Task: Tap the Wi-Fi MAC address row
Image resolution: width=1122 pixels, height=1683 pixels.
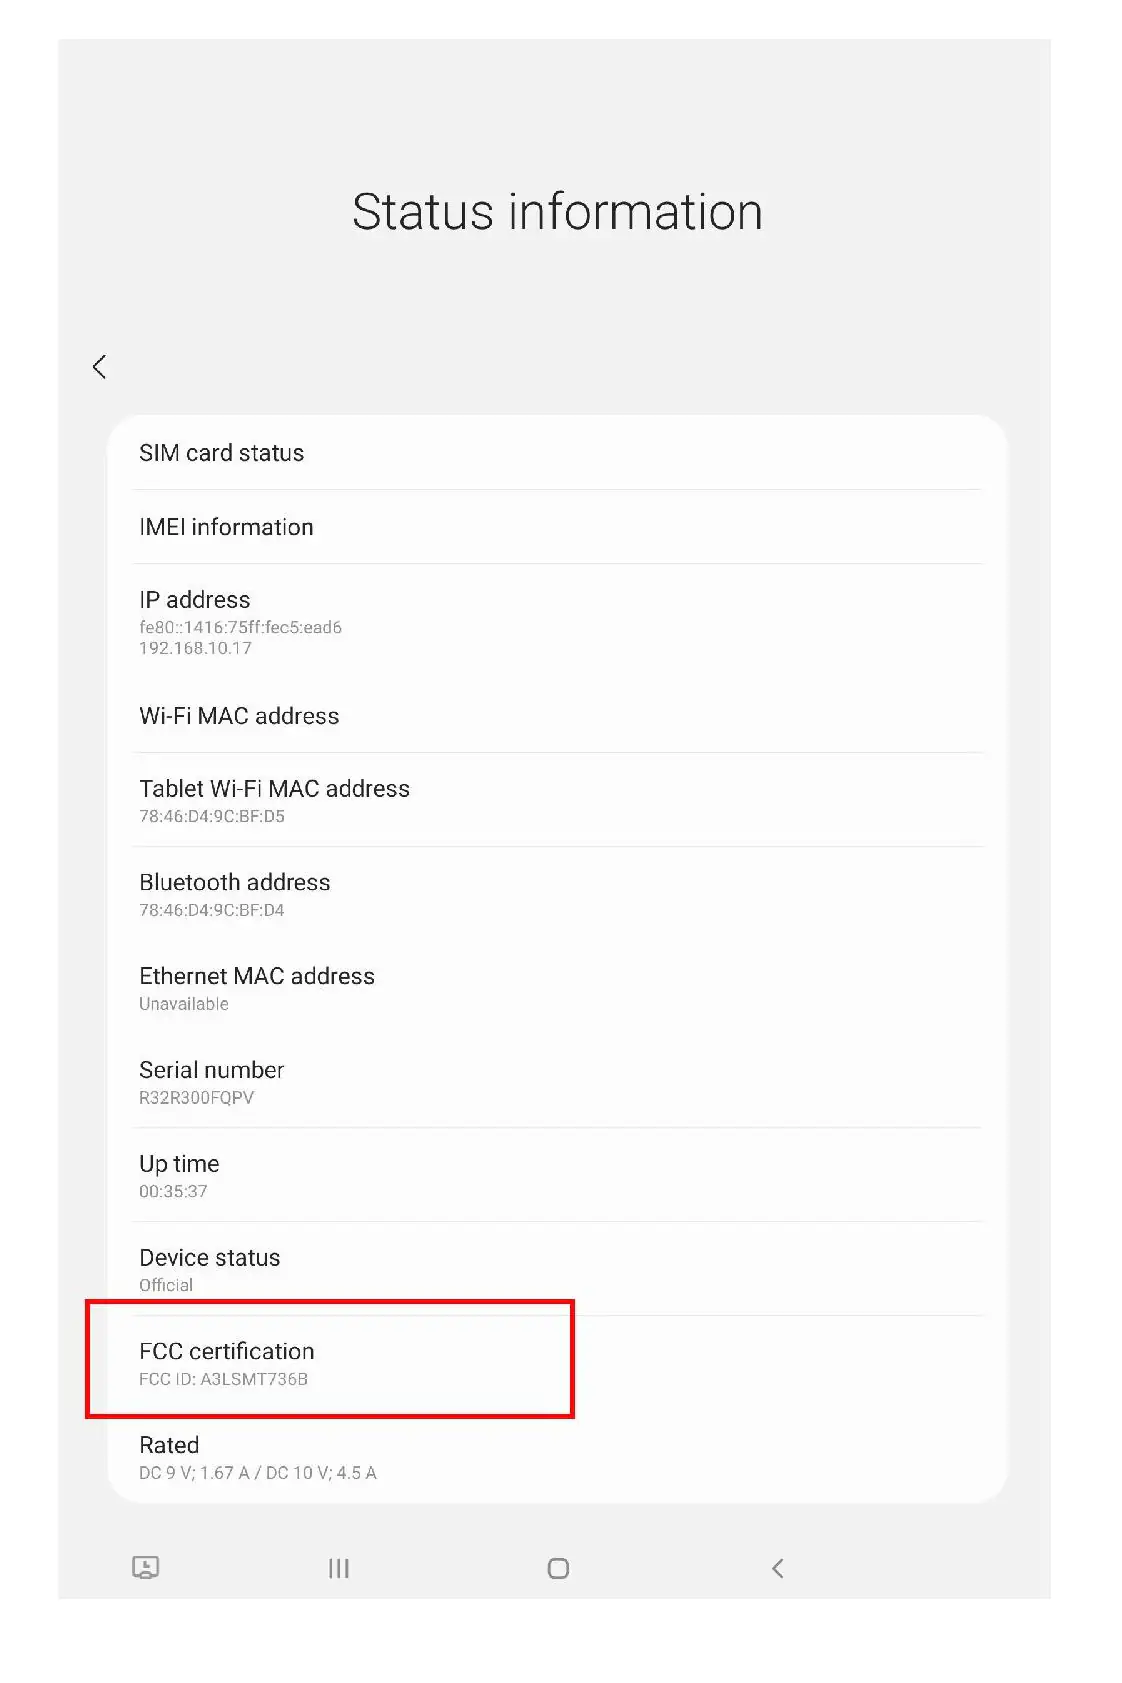Action: click(x=557, y=716)
